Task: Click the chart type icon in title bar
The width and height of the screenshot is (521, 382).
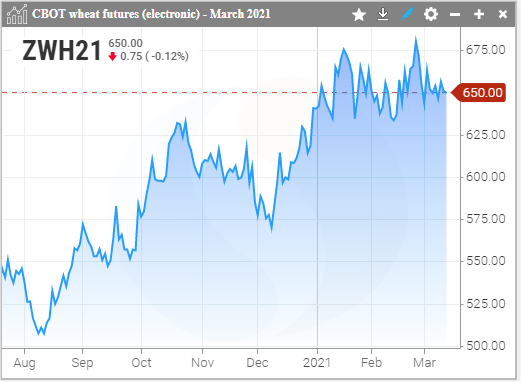Action: coord(17,14)
